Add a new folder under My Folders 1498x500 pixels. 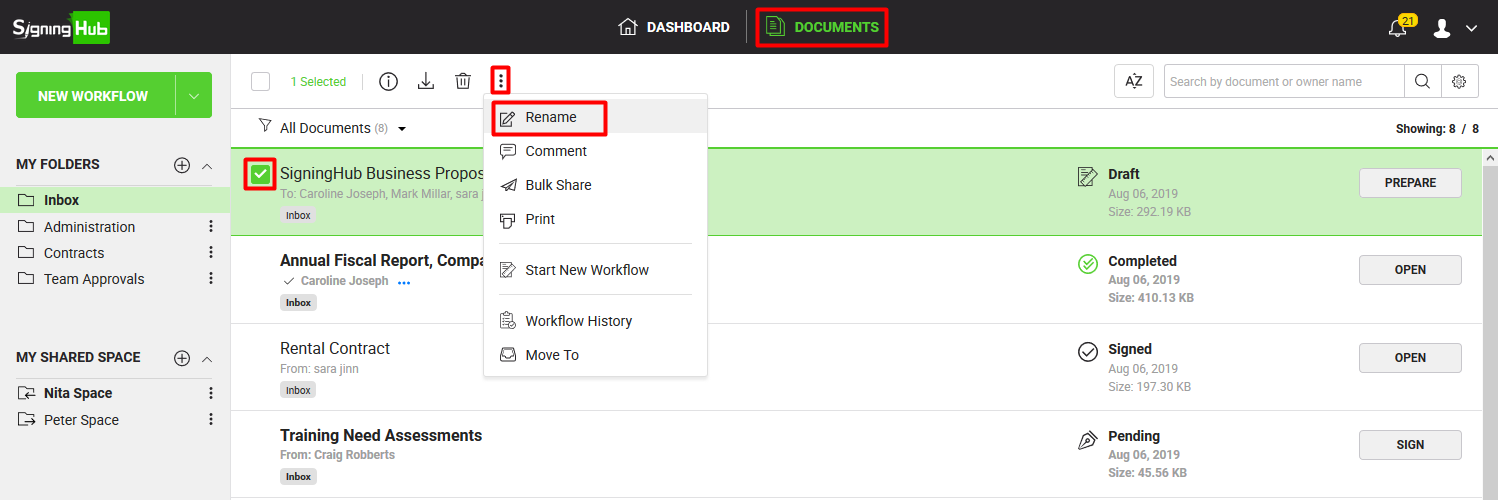tap(182, 165)
